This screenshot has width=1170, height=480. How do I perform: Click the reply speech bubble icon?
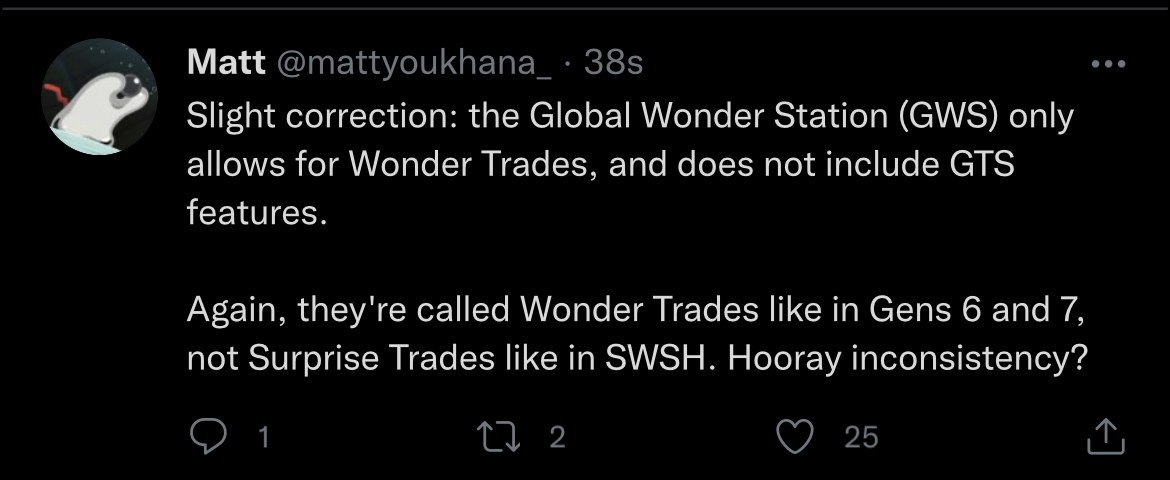point(207,436)
